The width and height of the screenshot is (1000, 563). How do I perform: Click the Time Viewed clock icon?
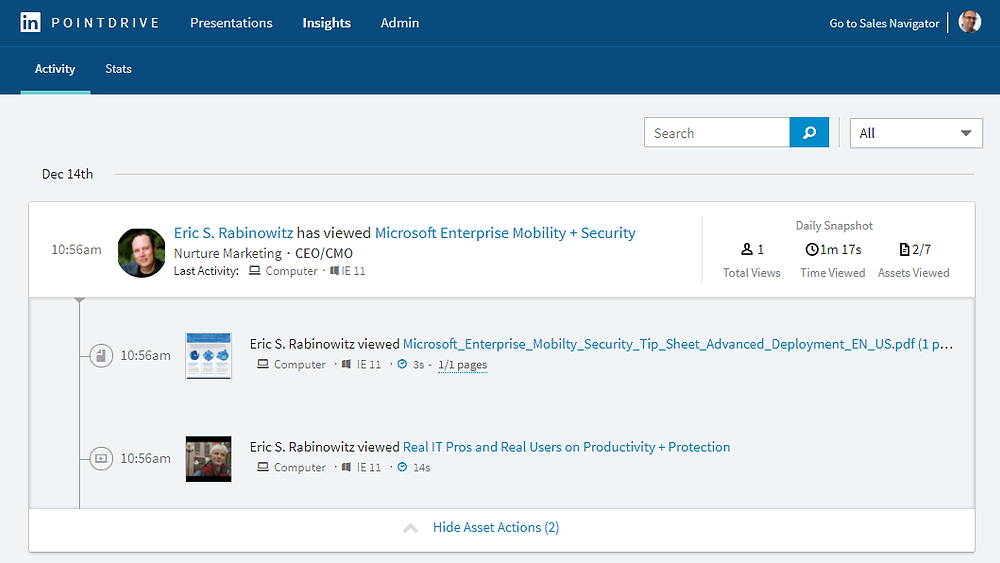coord(812,249)
